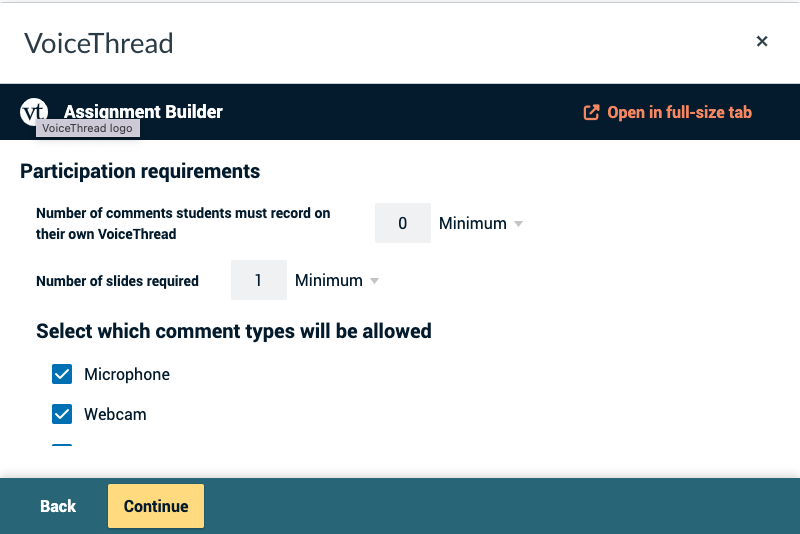800x534 pixels.
Task: Open in full-size tab link
Action: [x=667, y=112]
